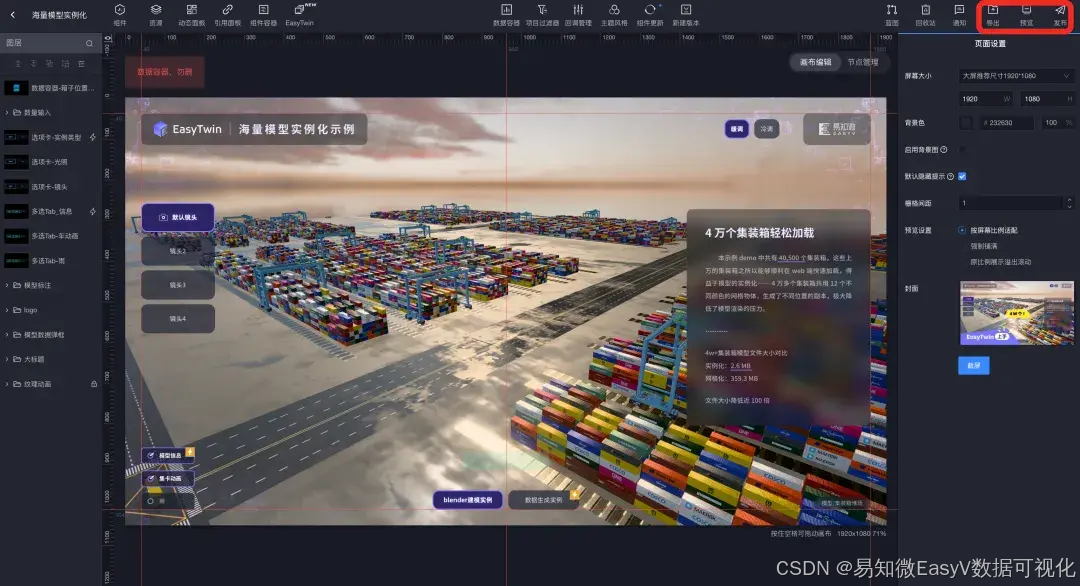1080x586 pixels.
Task: Open the 动态面板 dynamic panel tool
Action: click(191, 14)
